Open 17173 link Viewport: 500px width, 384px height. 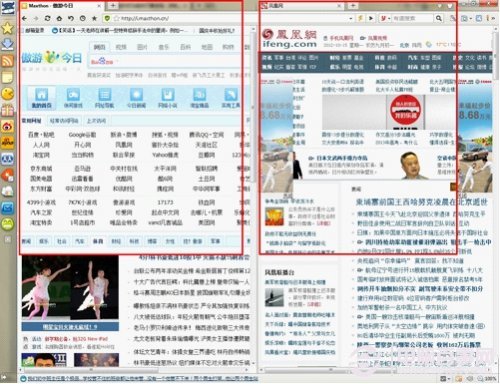coord(165,202)
